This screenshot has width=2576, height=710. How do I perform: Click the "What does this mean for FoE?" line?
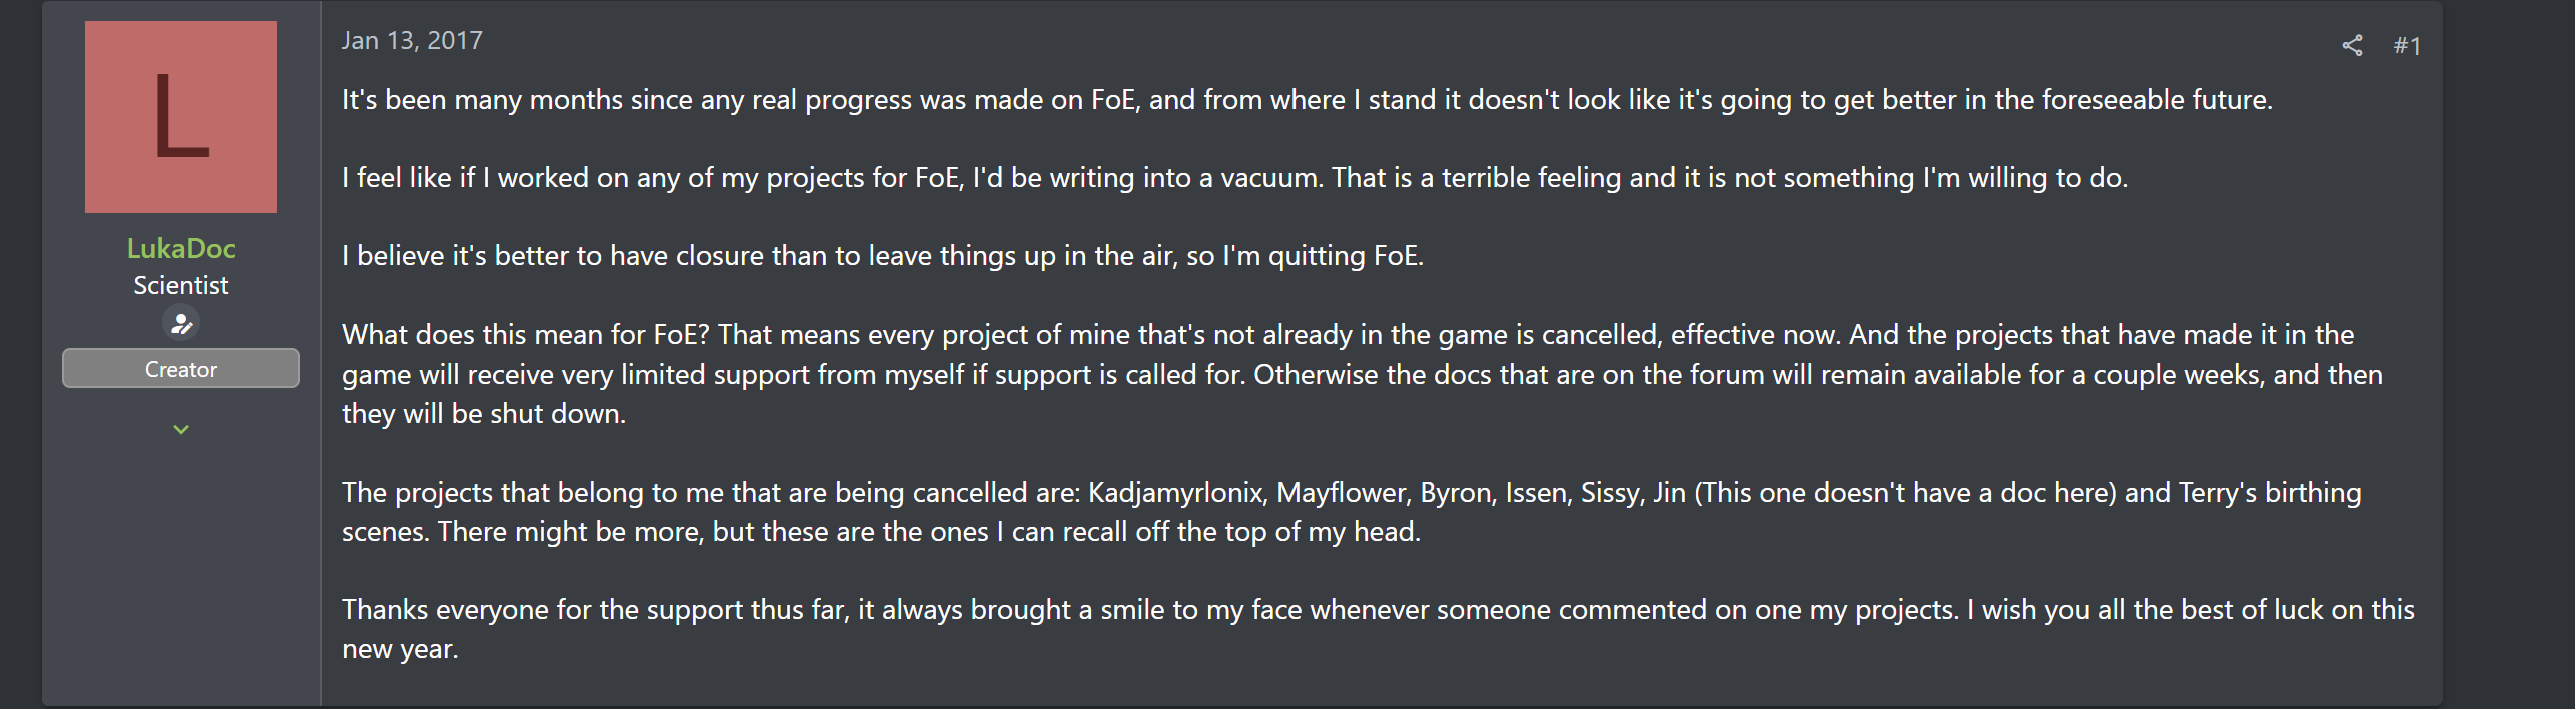pyautogui.click(x=528, y=334)
